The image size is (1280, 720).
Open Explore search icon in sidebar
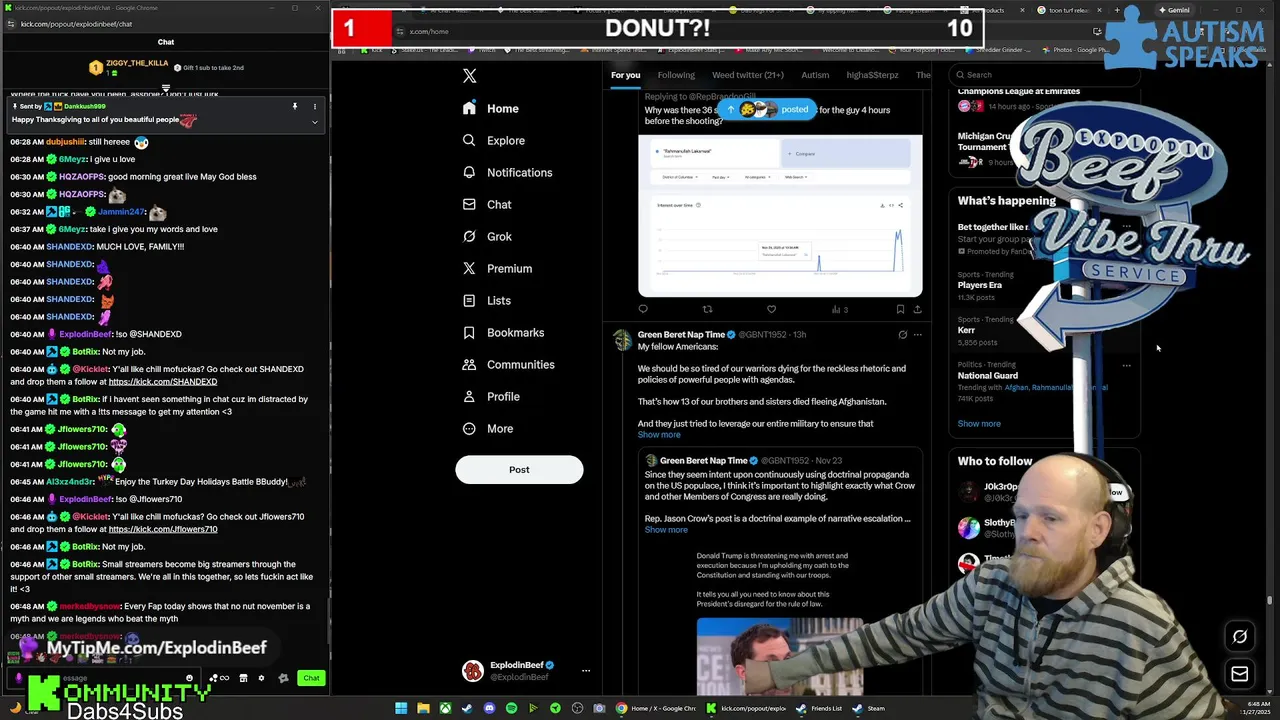point(469,140)
